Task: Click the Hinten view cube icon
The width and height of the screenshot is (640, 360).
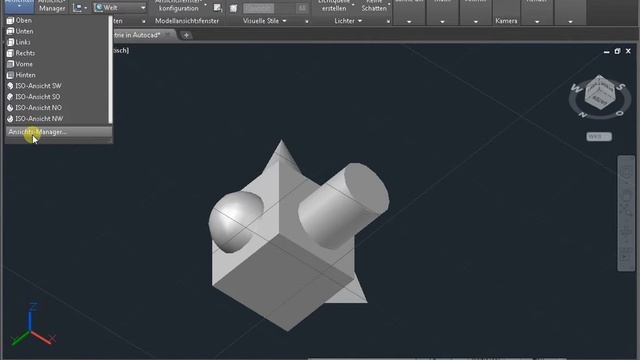Action: coord(10,75)
